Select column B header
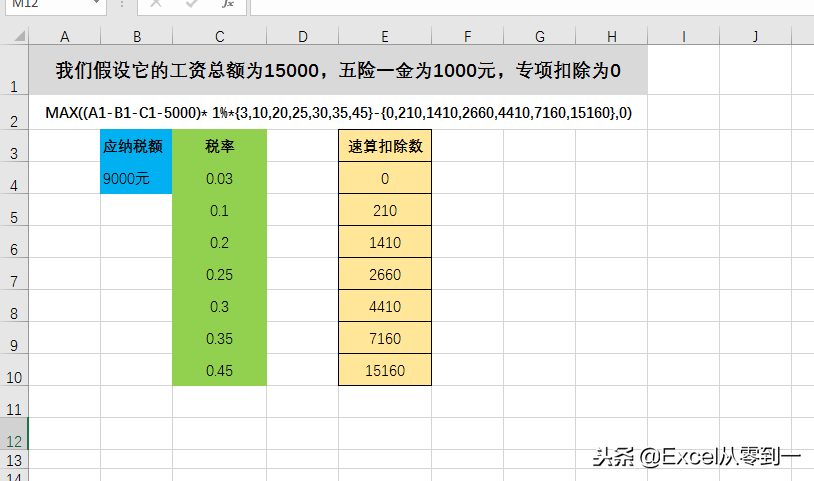Screen dimensions: 814x481 (137, 36)
